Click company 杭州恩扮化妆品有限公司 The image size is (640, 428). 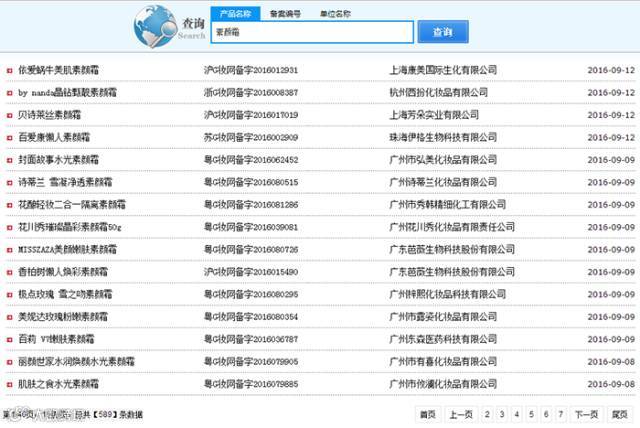tap(439, 93)
